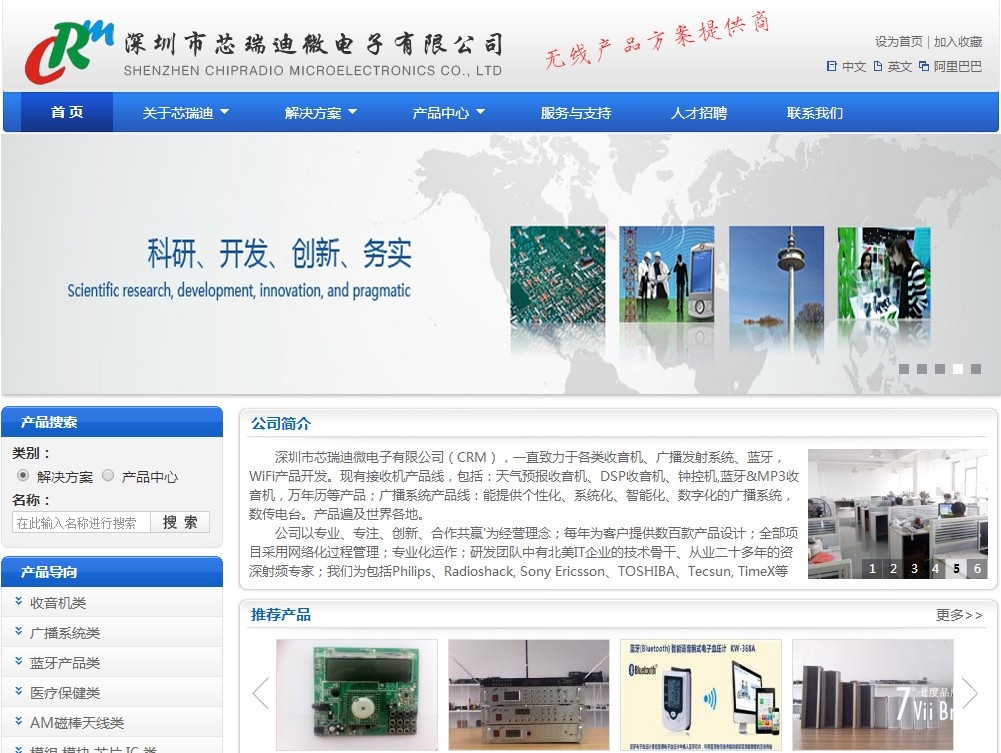Viewport: 1001px width, 753px height.
Task: Select the 产品中心 radio button in search
Action: pos(108,476)
